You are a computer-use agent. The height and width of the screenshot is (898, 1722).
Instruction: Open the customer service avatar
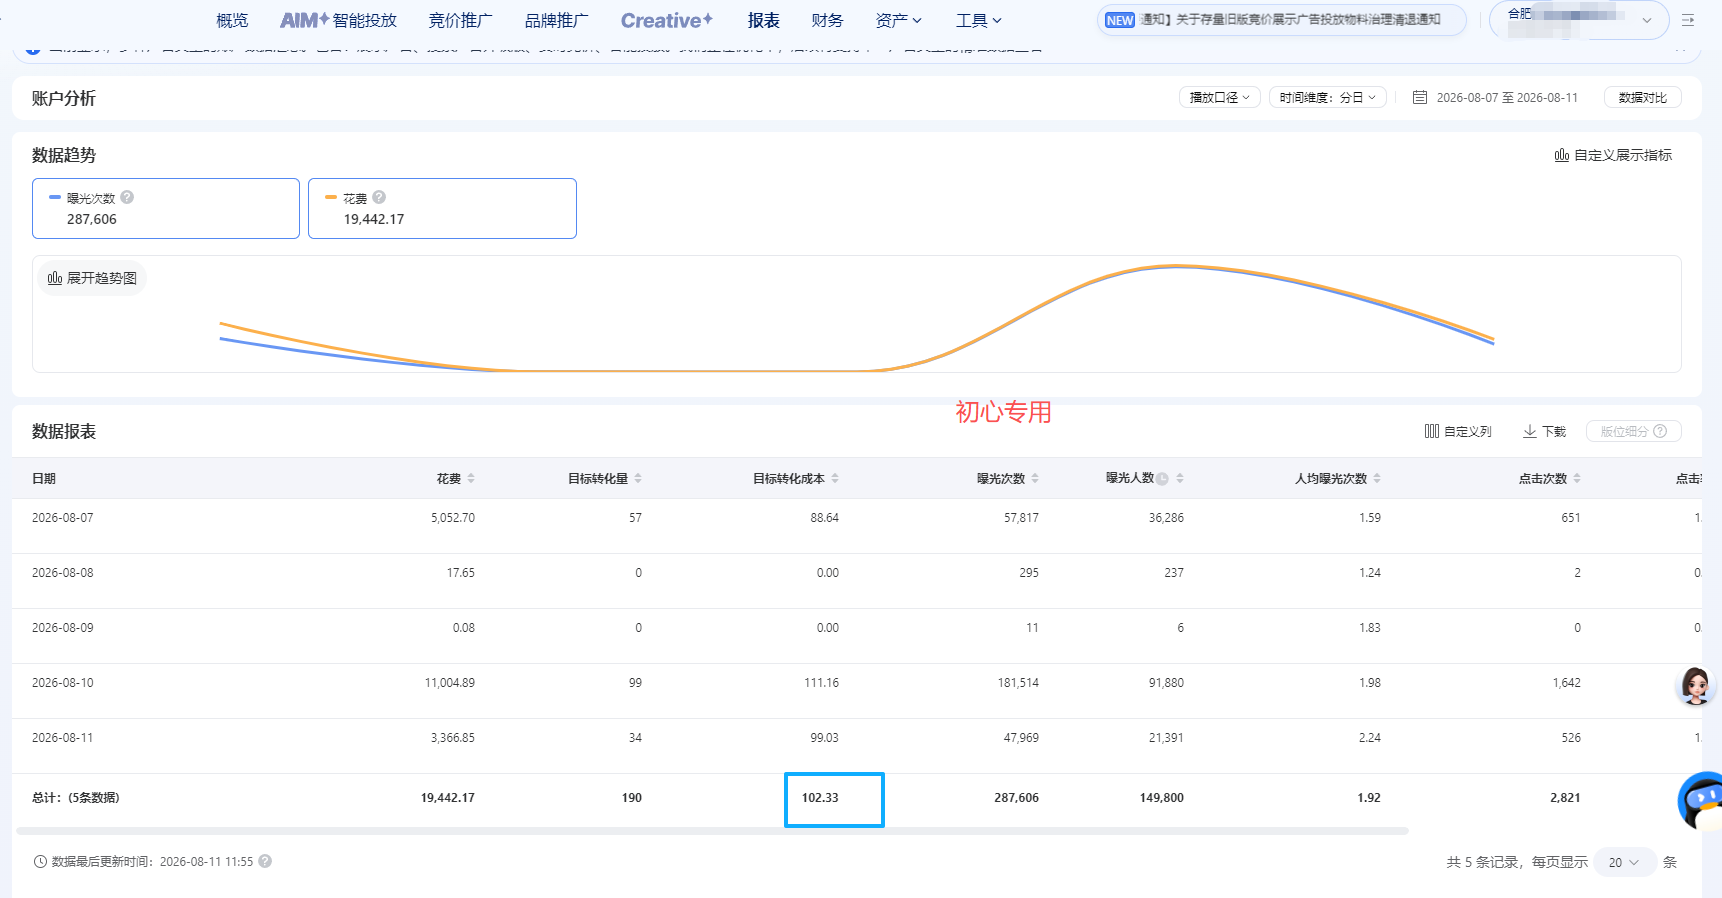1695,685
